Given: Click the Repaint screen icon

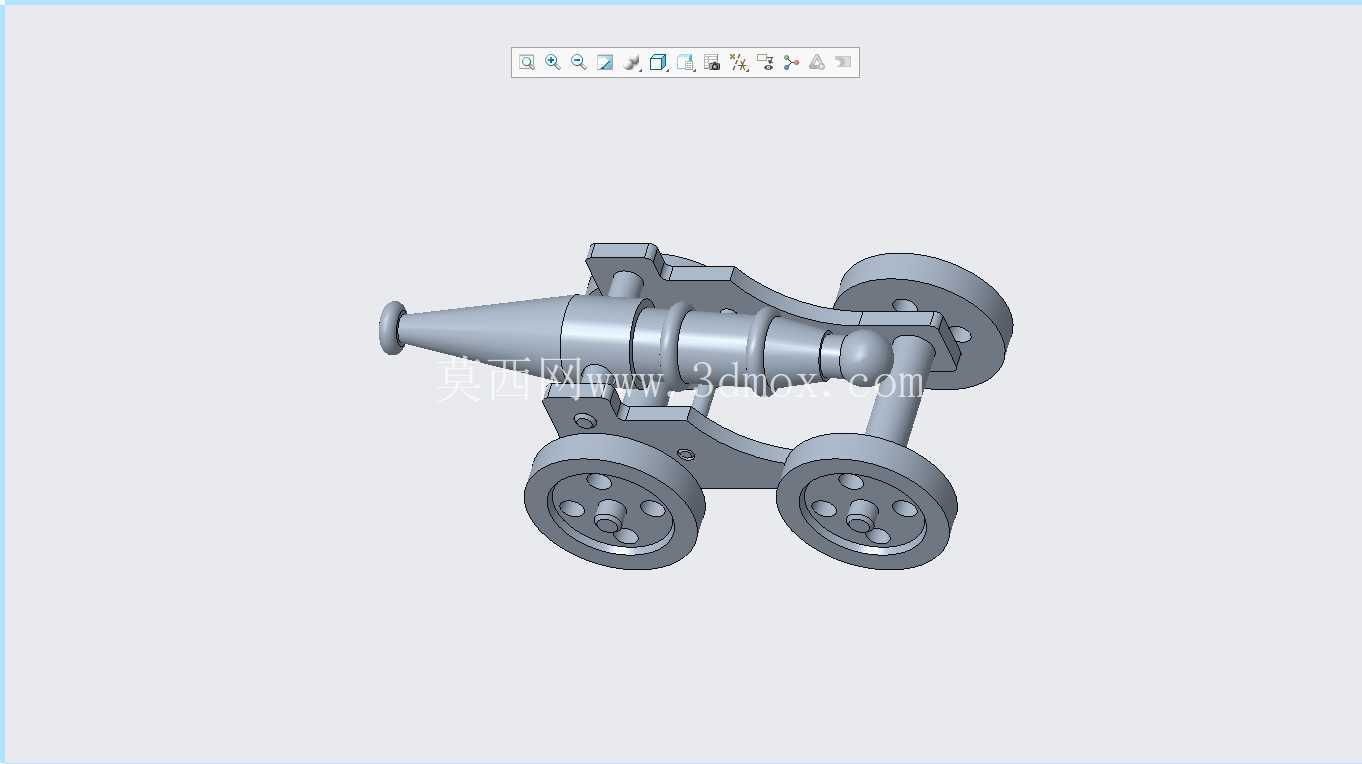Looking at the screenshot, I should [x=605, y=62].
